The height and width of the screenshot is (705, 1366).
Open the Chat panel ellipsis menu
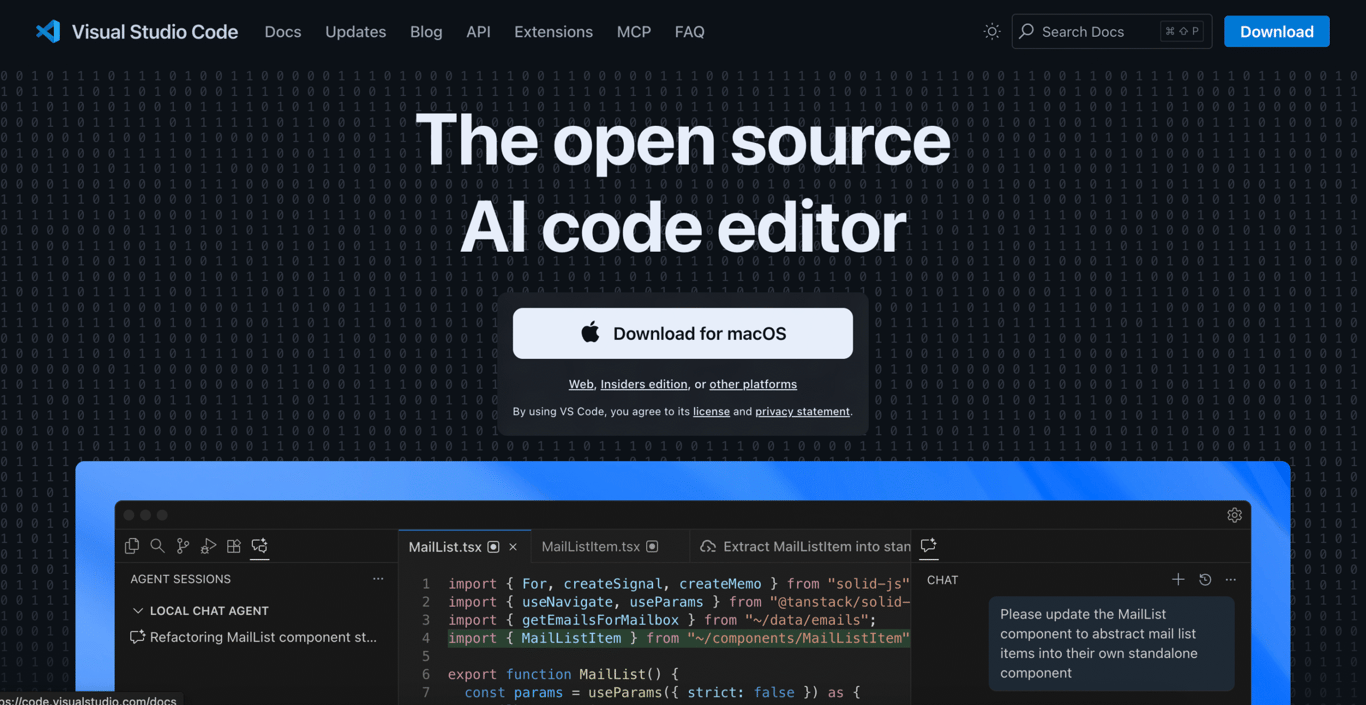pyautogui.click(x=1231, y=579)
